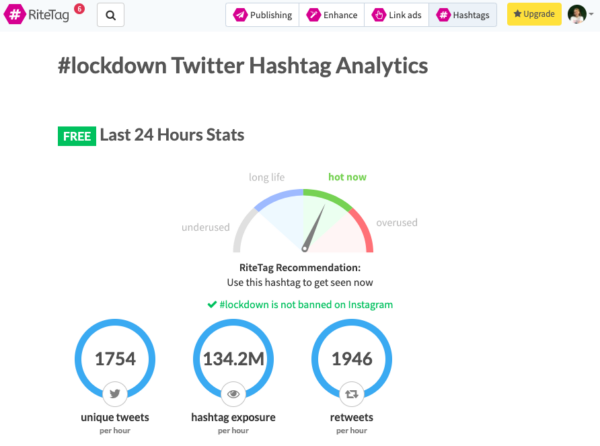This screenshot has height=446, width=600.
Task: Click the green hot now gauge segment
Action: [327, 198]
